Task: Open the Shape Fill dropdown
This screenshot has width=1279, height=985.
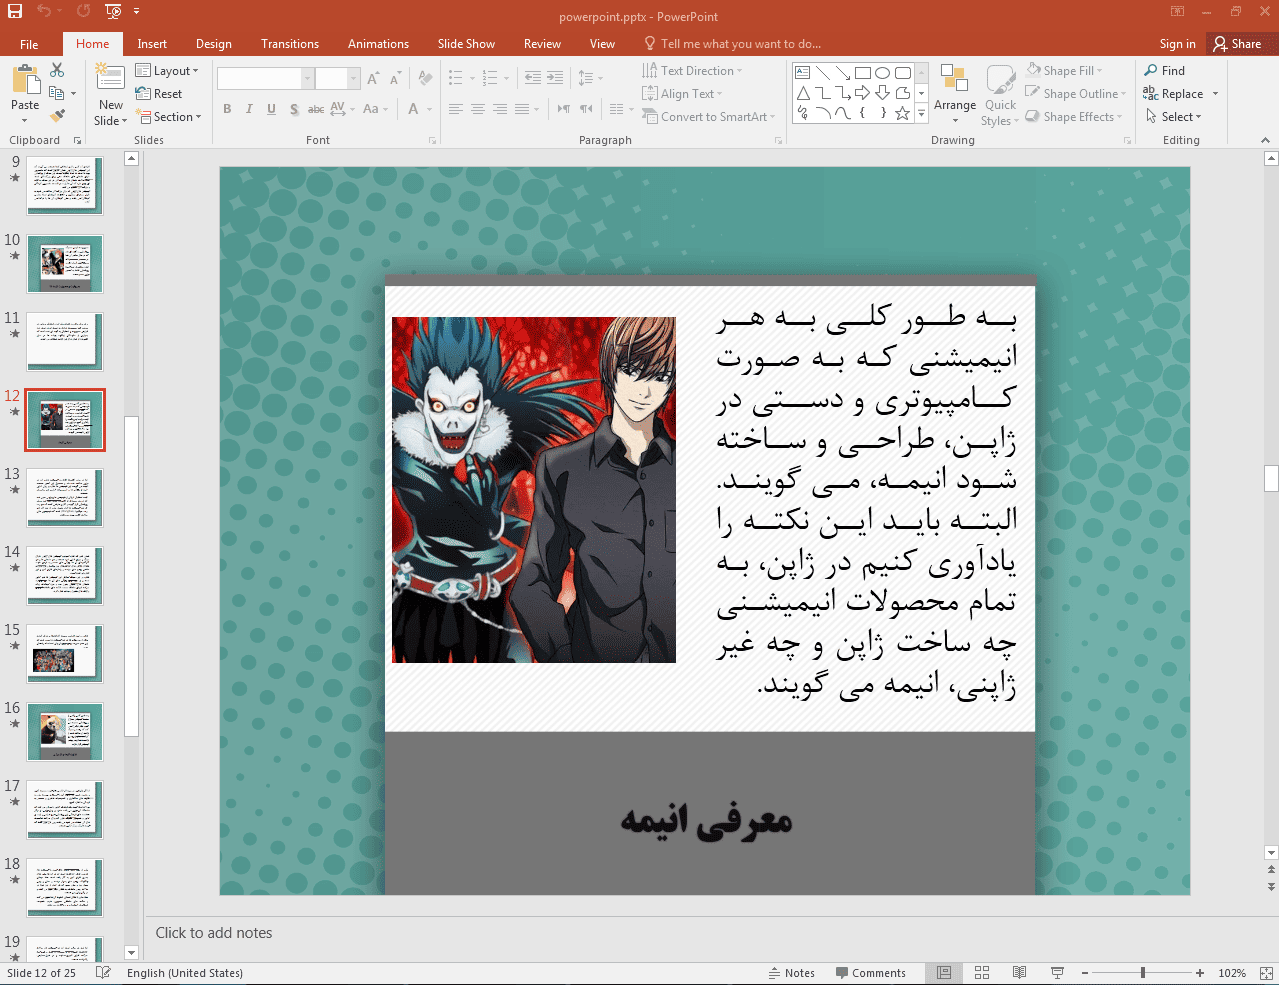Action: [x=1064, y=71]
